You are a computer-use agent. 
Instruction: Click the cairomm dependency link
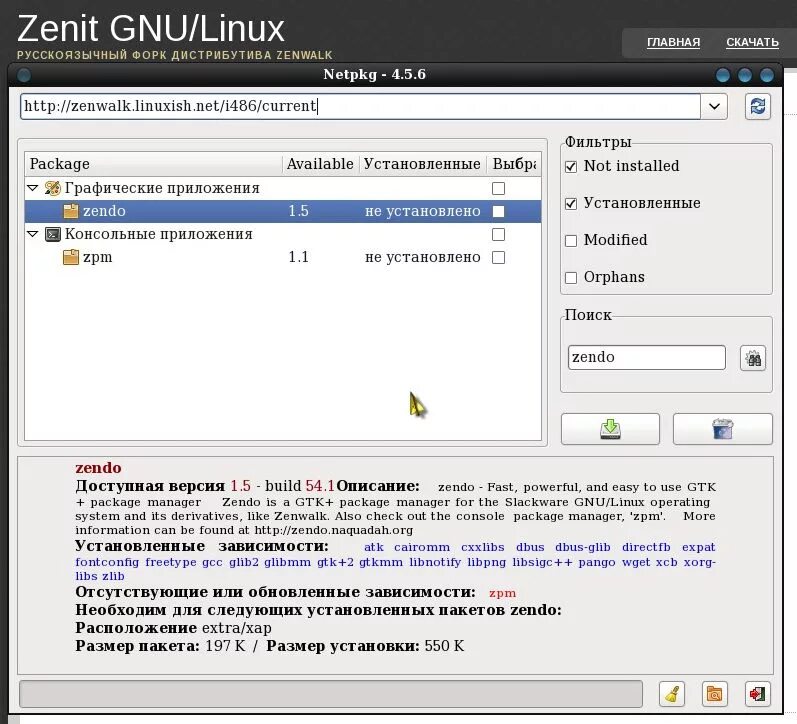[x=422, y=548]
